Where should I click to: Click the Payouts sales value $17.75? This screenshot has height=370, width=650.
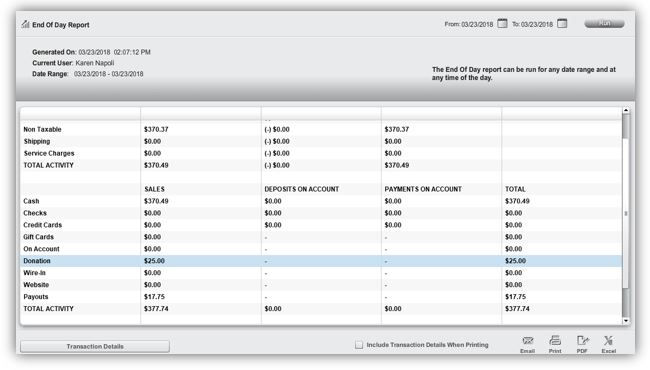pyautogui.click(x=154, y=297)
